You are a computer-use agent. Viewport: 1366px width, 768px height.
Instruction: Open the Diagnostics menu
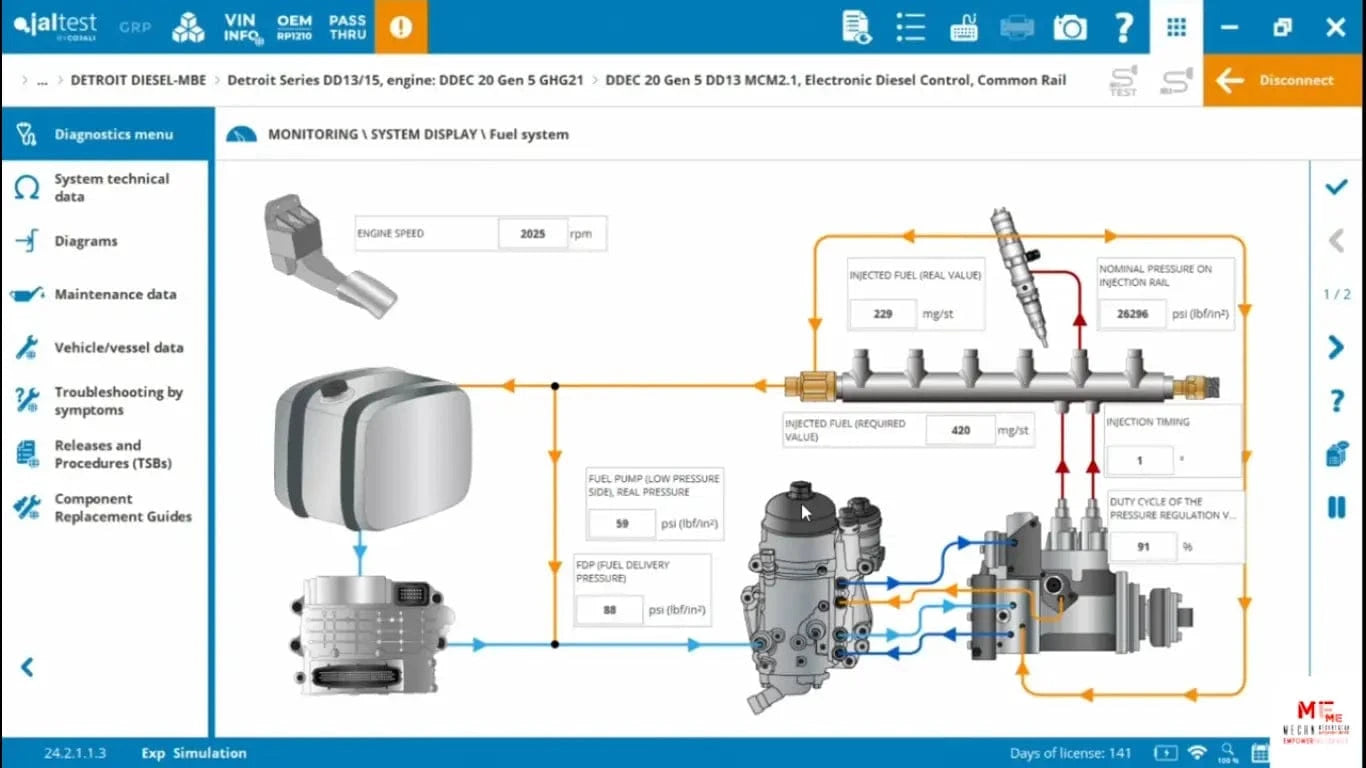point(107,134)
